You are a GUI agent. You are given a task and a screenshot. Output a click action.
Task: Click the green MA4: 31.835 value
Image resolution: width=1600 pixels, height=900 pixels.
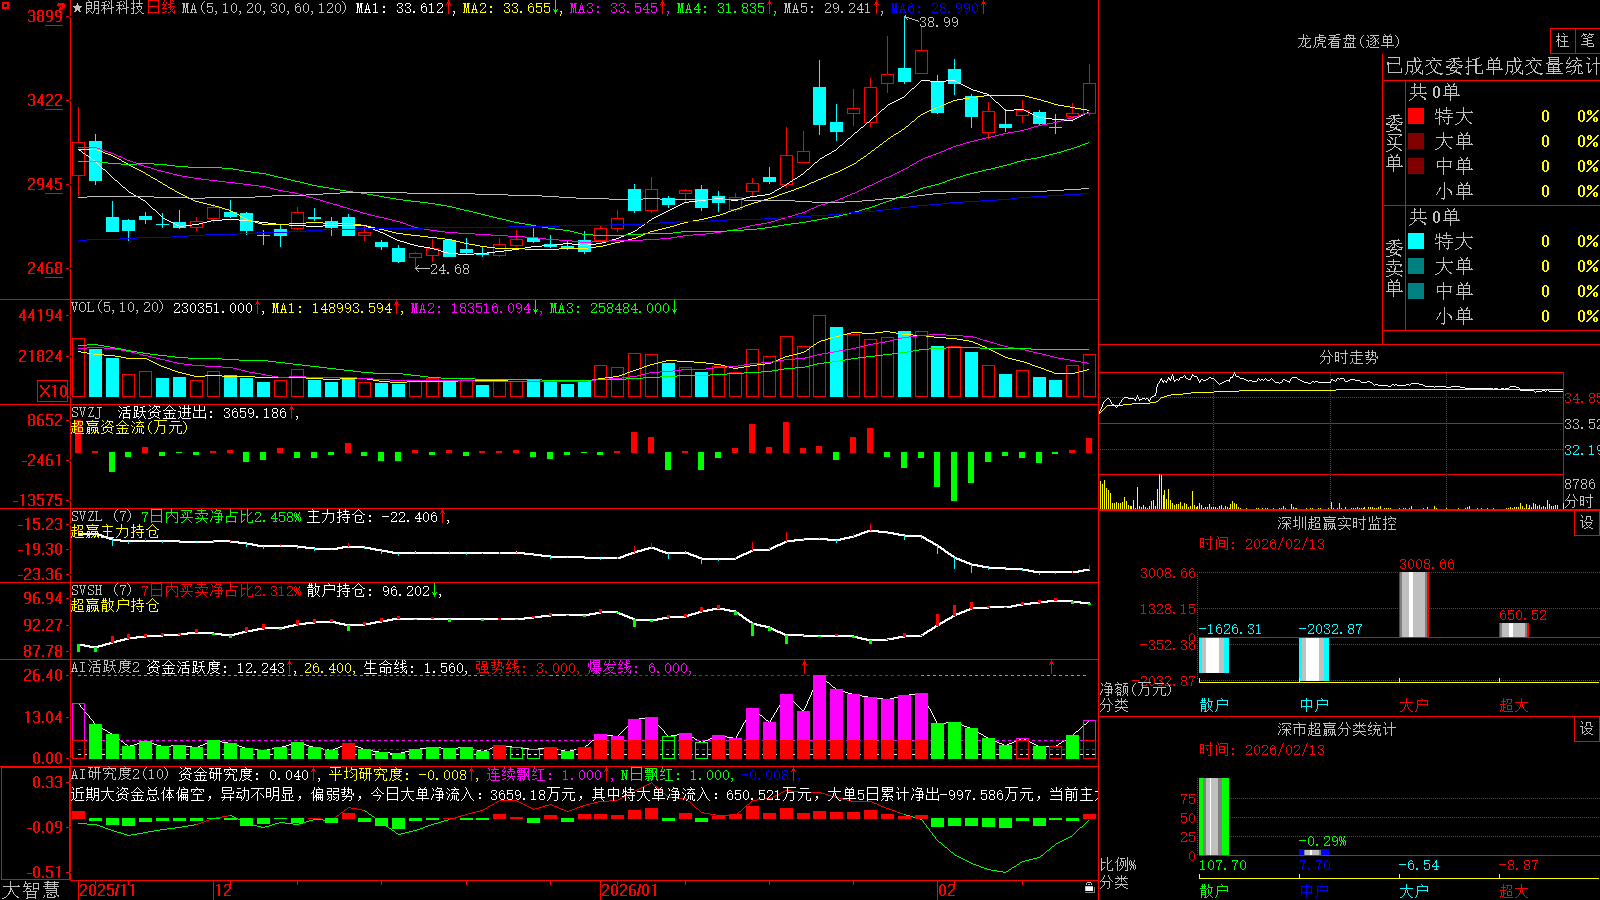click(x=721, y=8)
